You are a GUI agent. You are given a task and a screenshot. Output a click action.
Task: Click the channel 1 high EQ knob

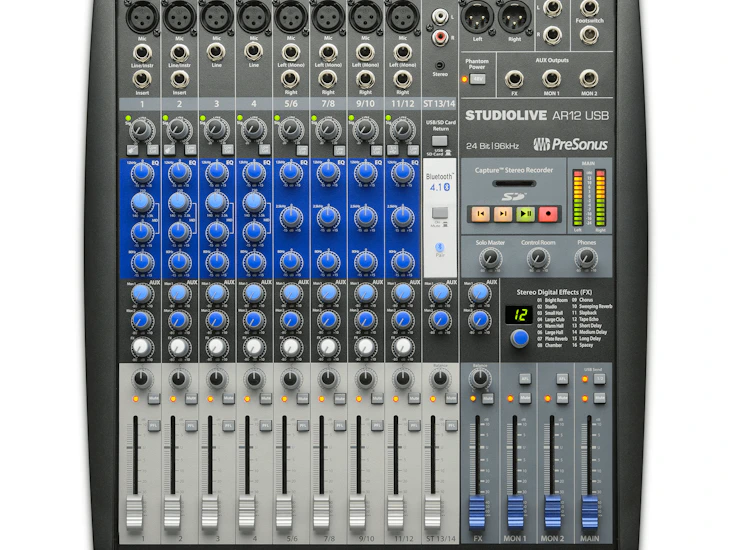[142, 173]
